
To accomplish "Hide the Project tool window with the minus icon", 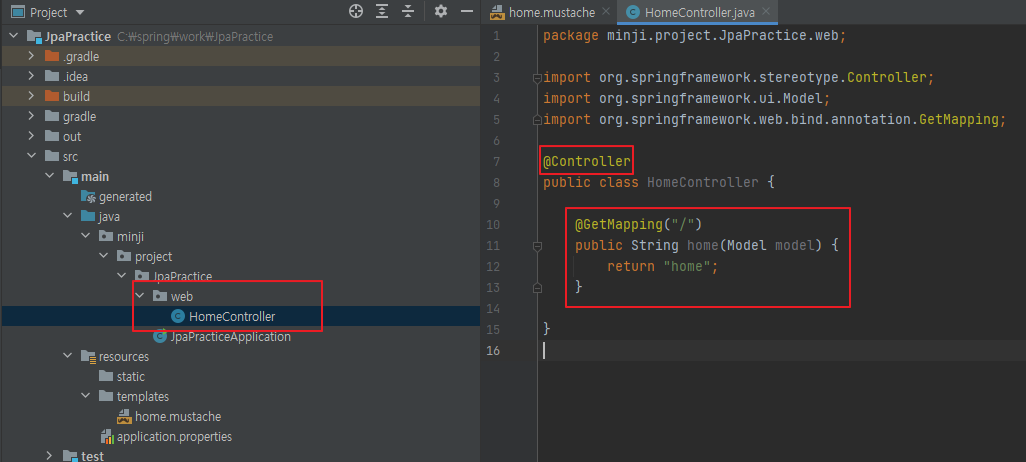I will click(x=467, y=11).
